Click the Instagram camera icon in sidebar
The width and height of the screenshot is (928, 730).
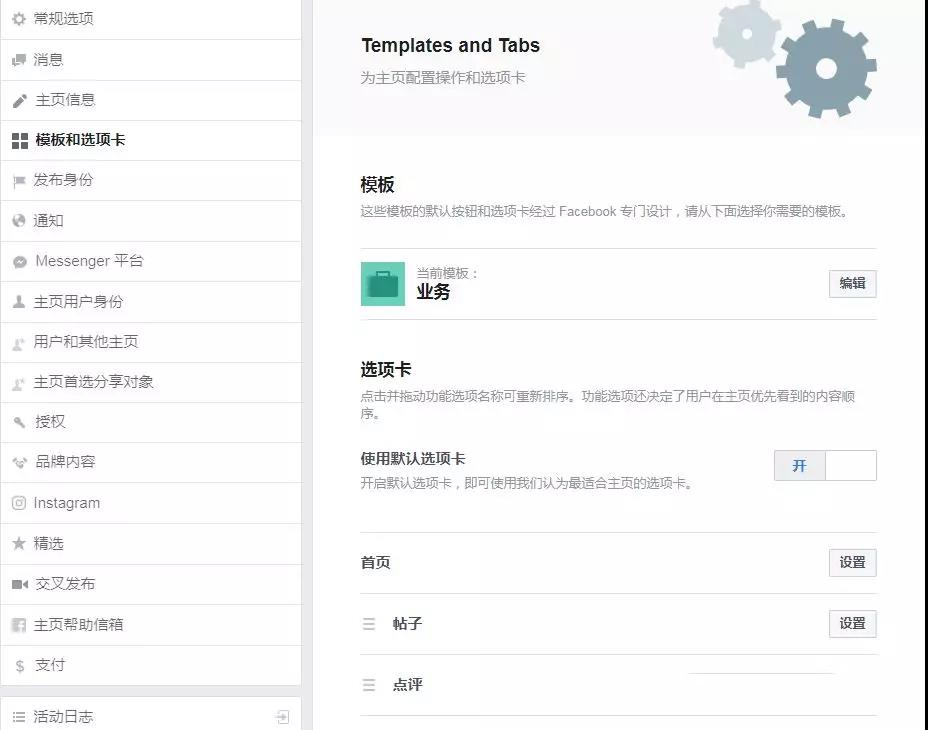point(19,503)
